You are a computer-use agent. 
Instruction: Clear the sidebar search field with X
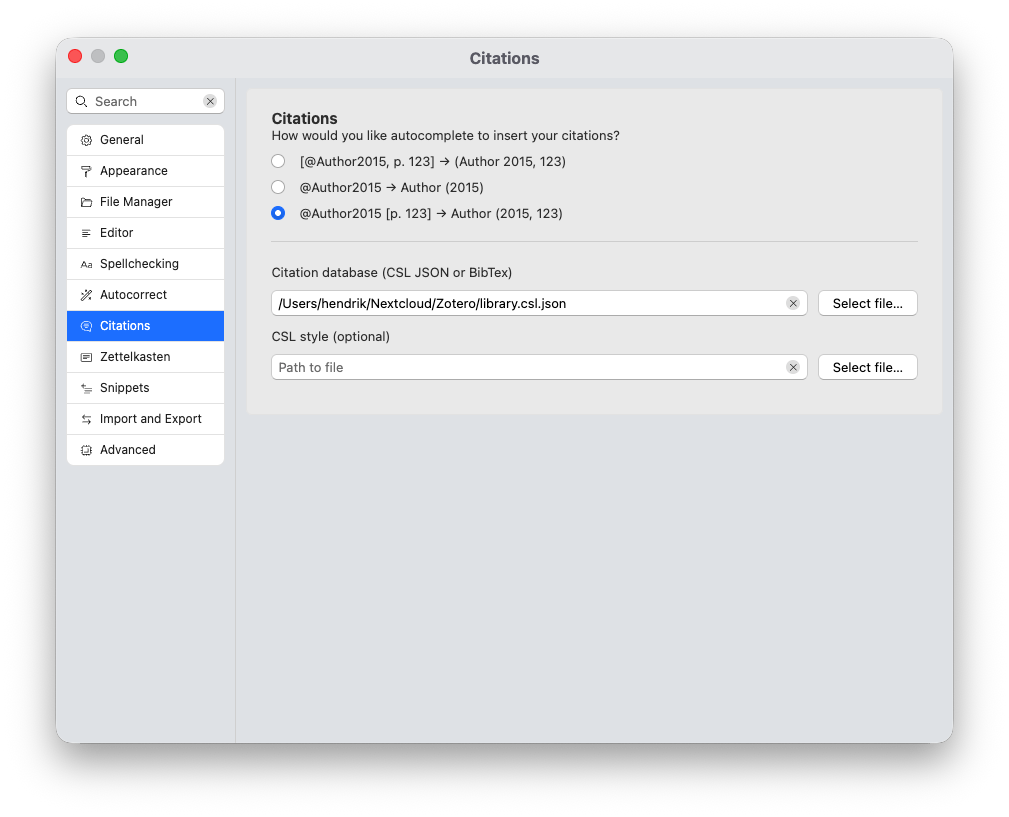tap(210, 101)
